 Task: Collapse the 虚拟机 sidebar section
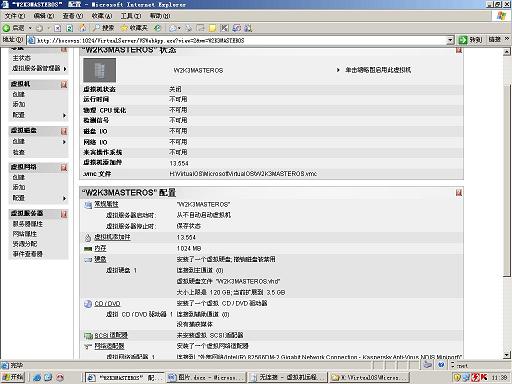coord(64,85)
